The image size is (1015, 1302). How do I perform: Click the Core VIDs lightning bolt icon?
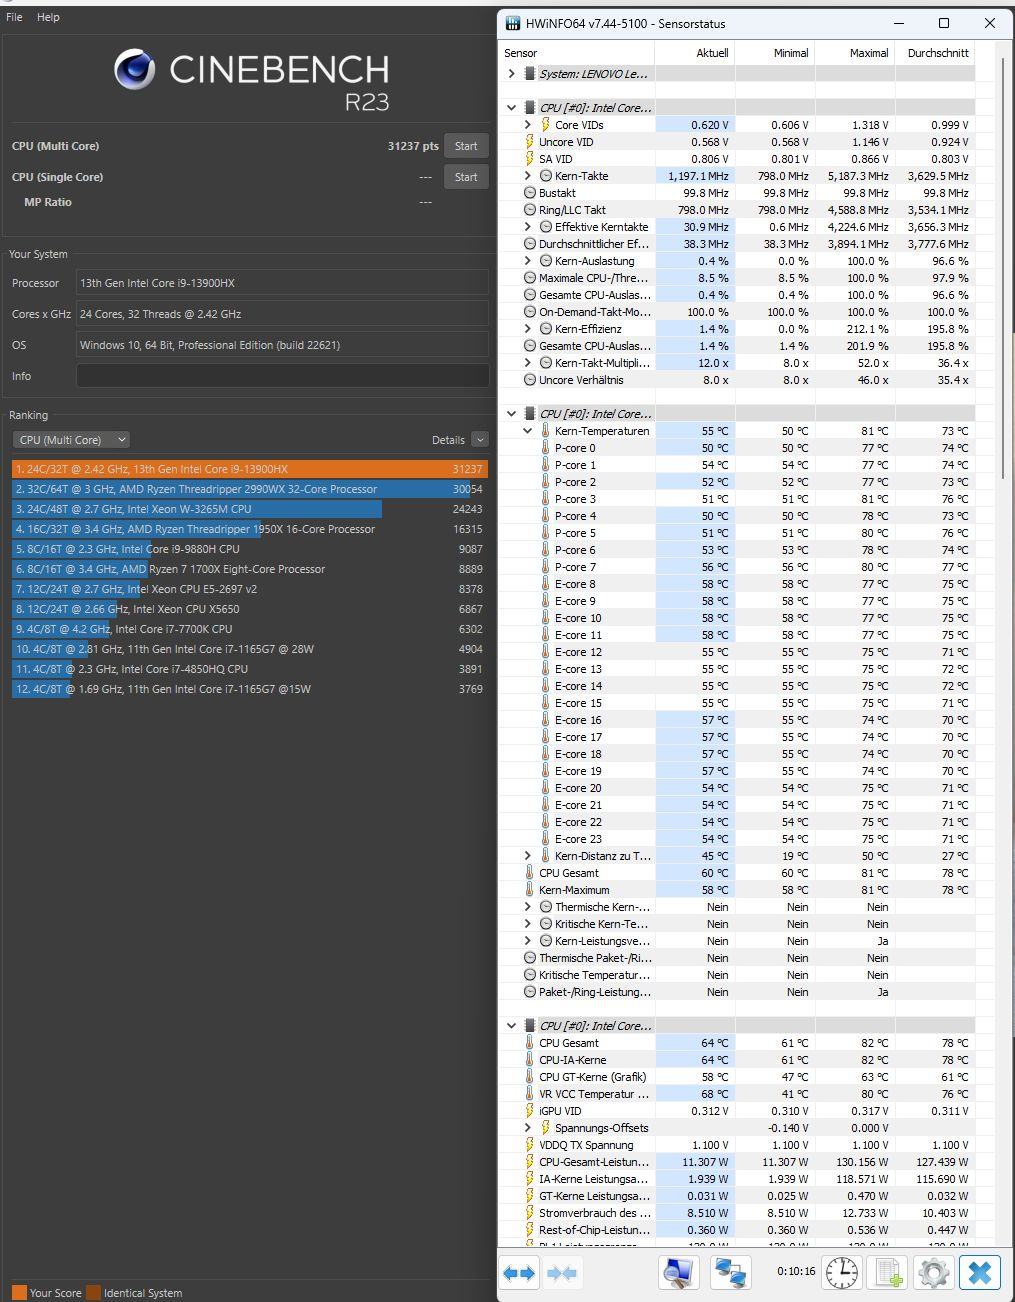[x=545, y=125]
